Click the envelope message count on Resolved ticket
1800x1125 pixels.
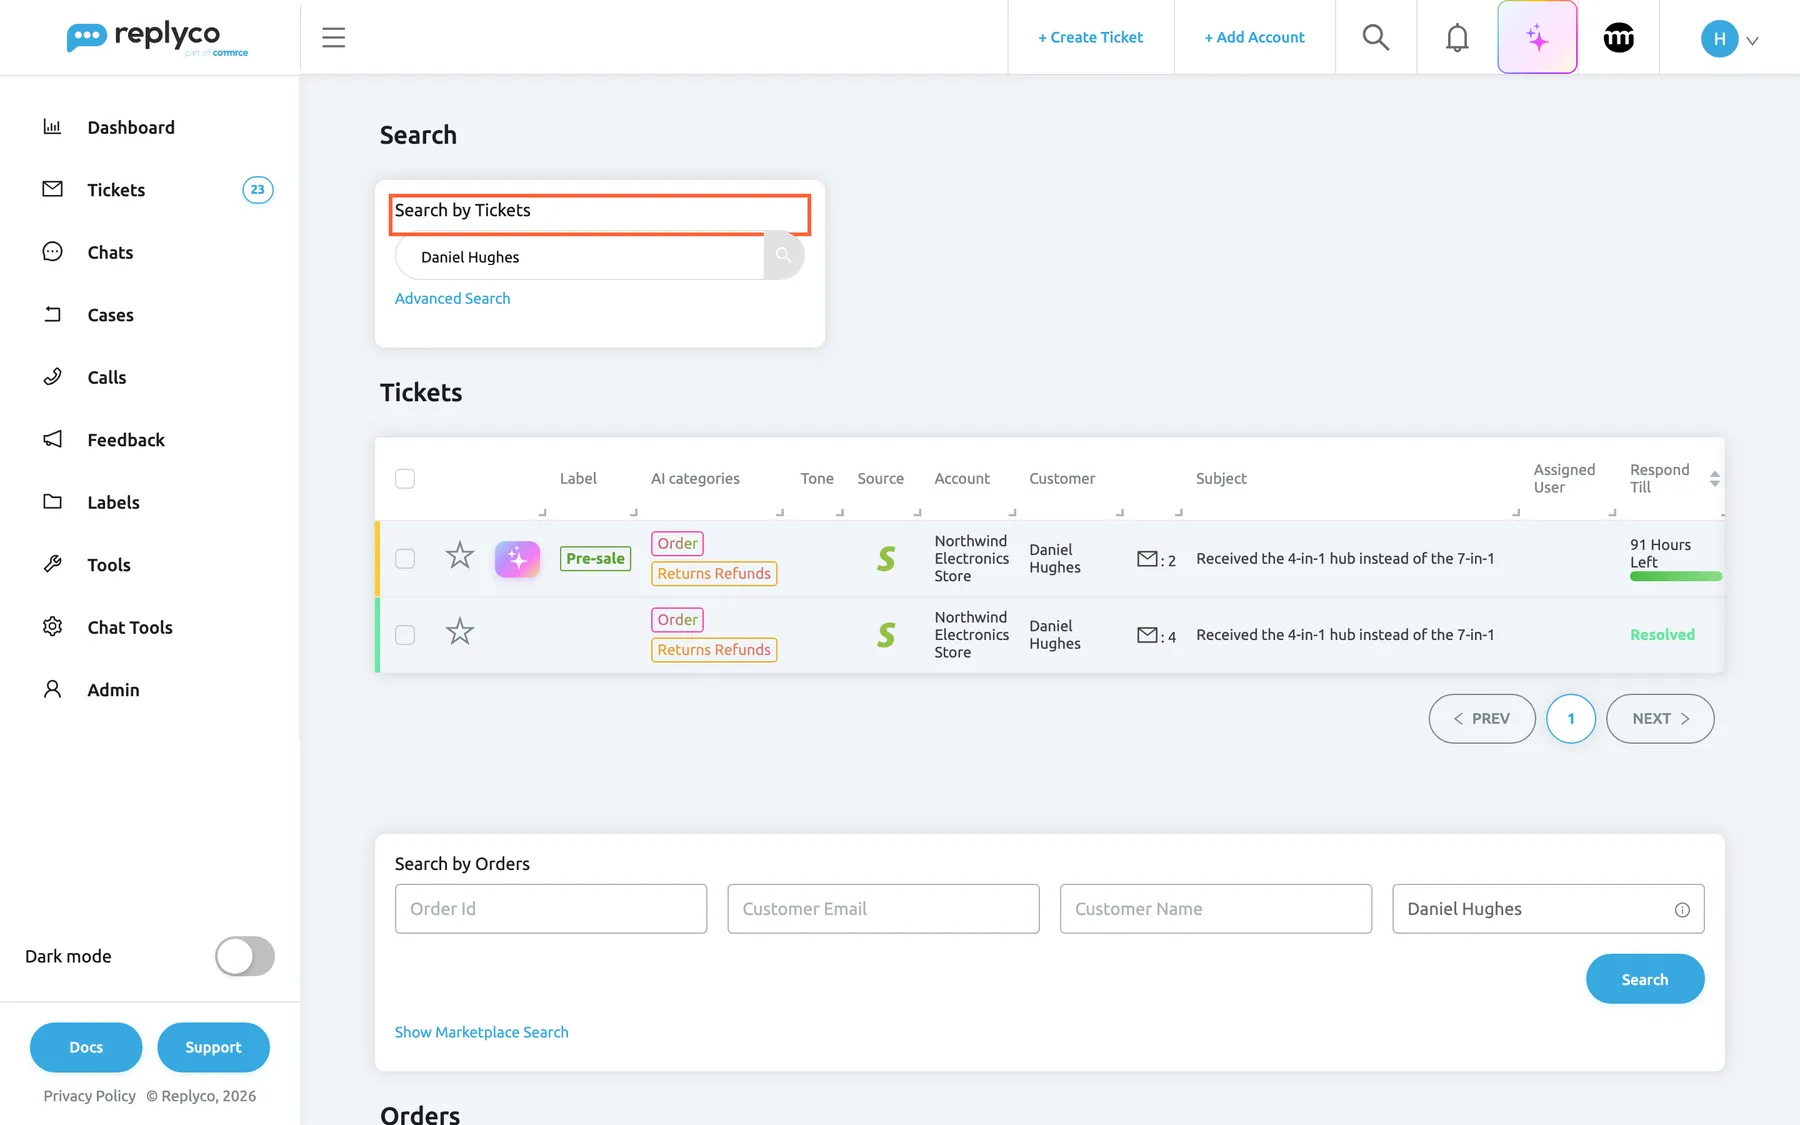[1156, 636]
